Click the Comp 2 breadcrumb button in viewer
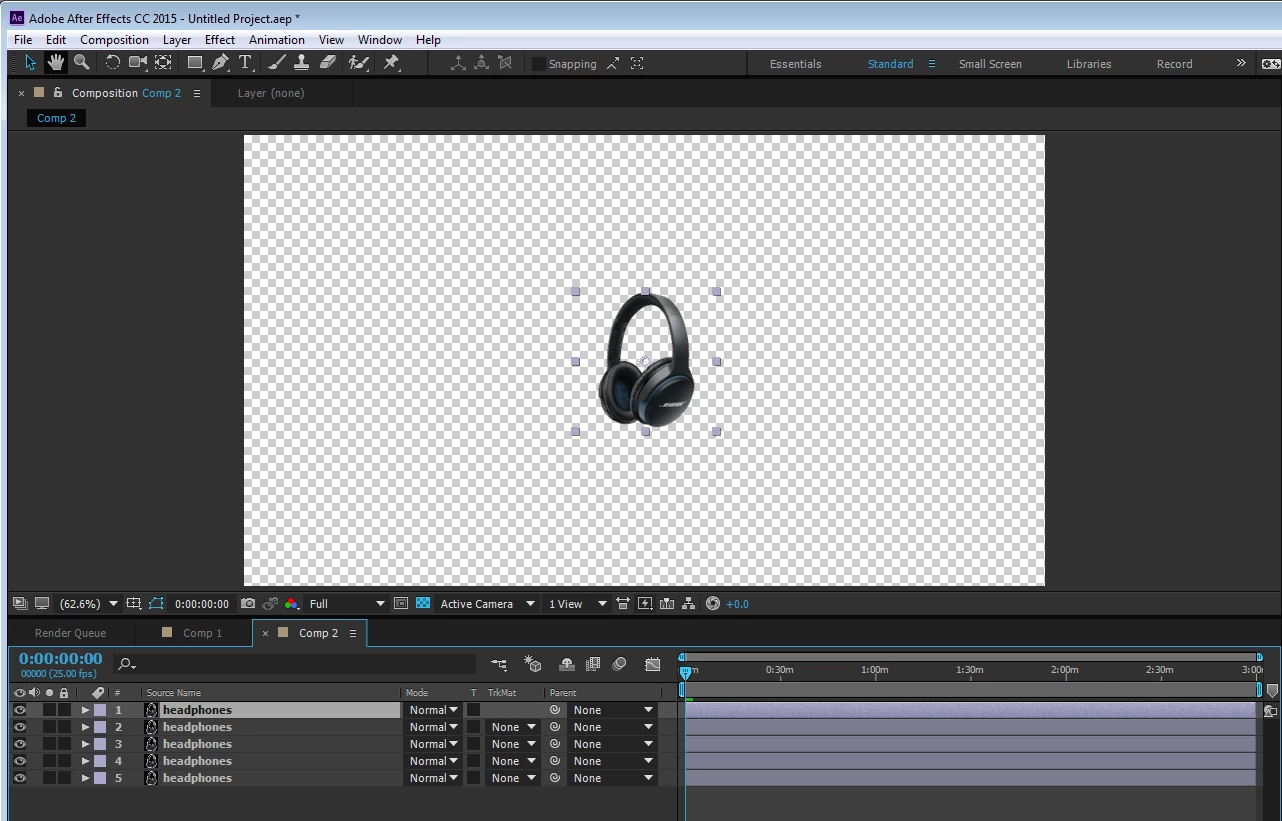 pyautogui.click(x=56, y=118)
